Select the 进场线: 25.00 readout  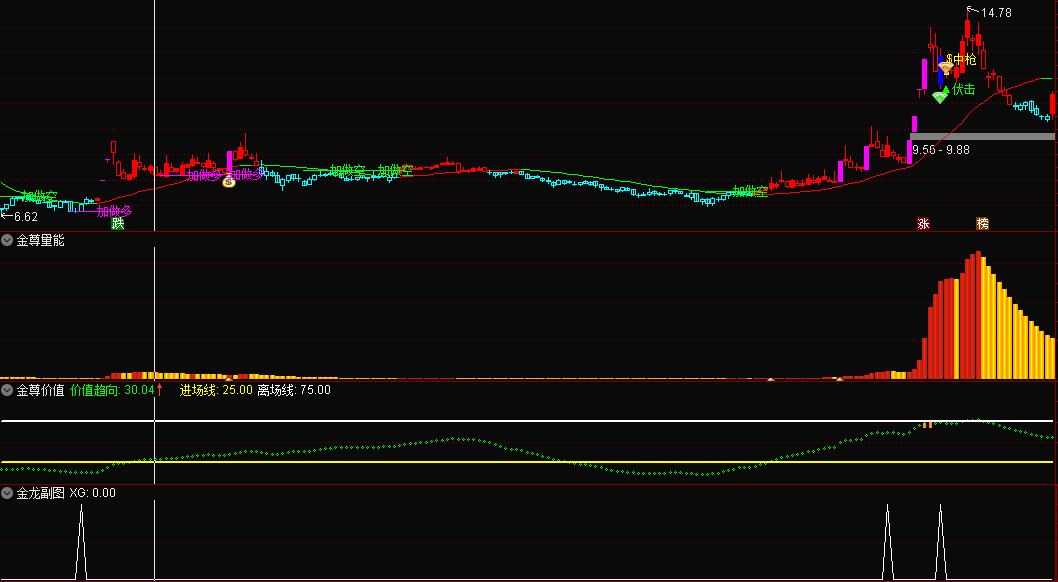point(216,389)
